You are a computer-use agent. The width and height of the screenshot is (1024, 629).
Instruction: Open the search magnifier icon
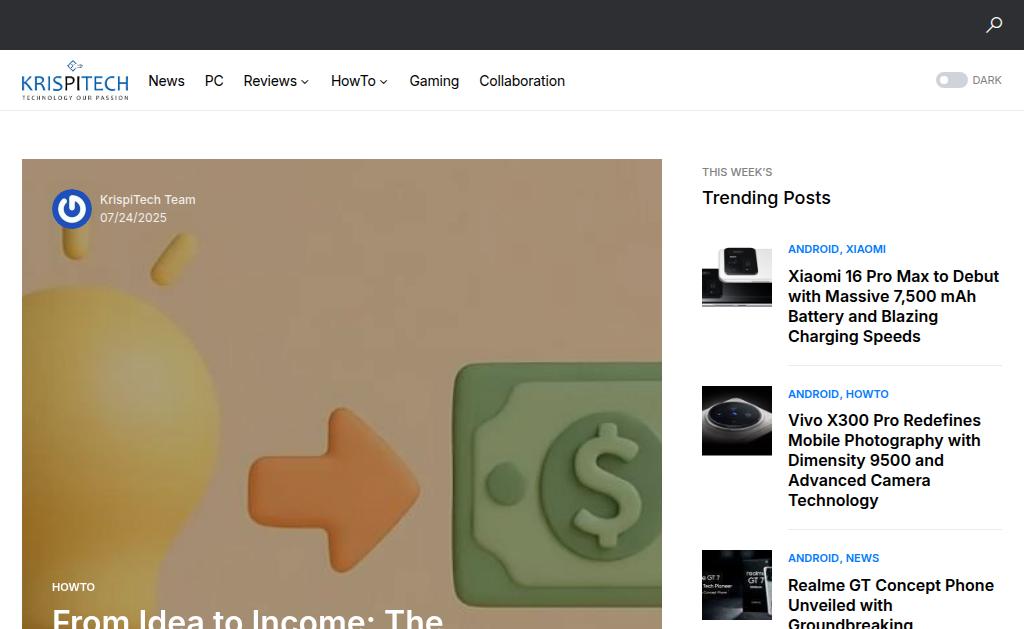(994, 25)
